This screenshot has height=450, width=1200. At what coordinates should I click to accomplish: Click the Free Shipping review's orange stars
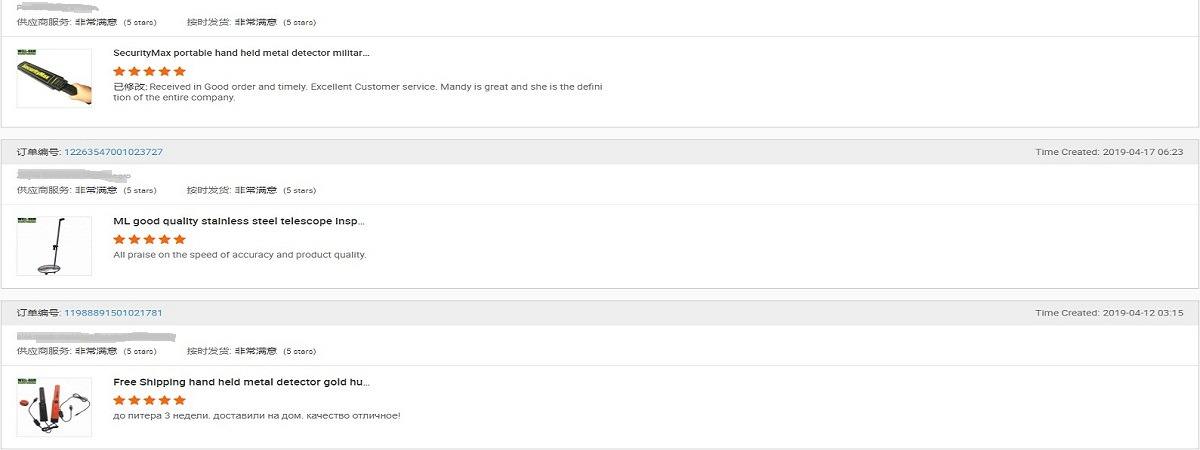pyautogui.click(x=150, y=400)
